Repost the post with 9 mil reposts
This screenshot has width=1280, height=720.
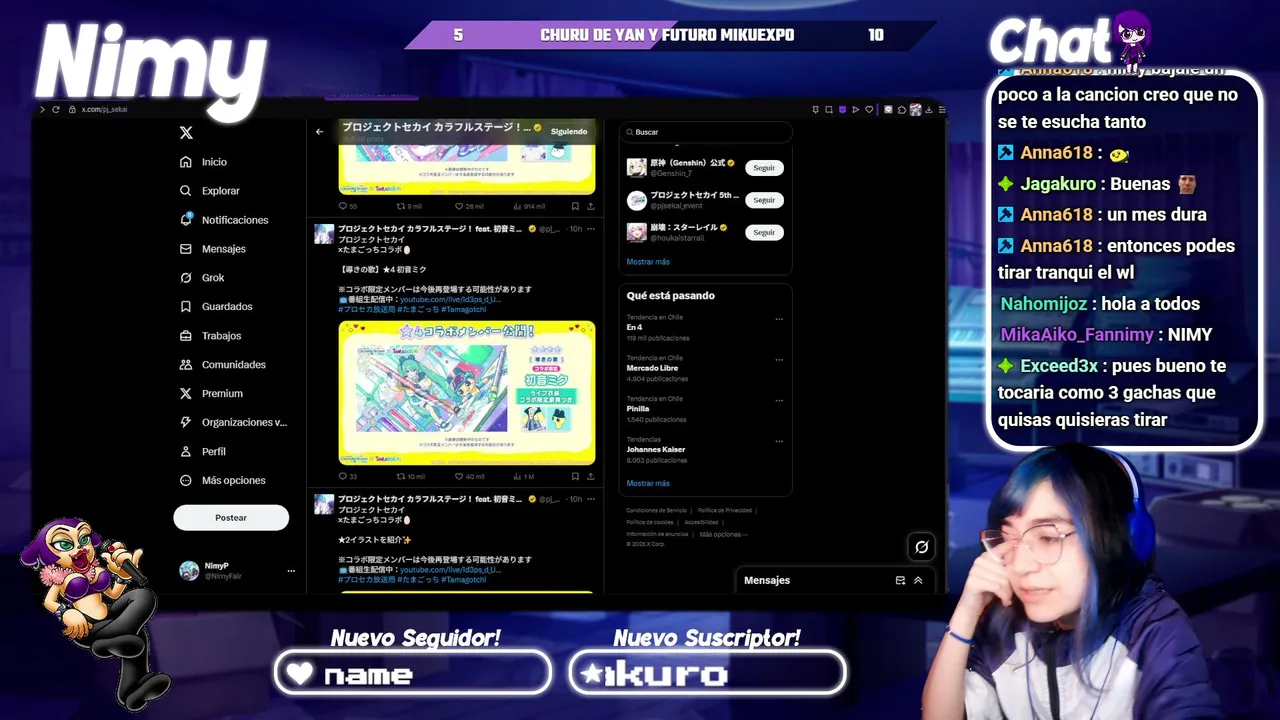(x=410, y=207)
